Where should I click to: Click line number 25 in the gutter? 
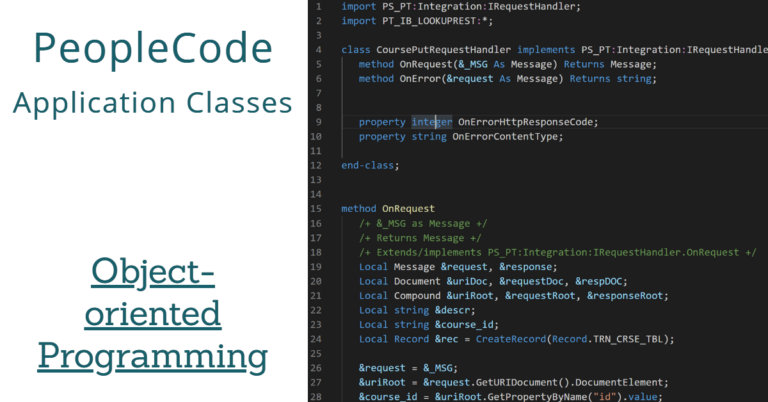[x=316, y=354]
